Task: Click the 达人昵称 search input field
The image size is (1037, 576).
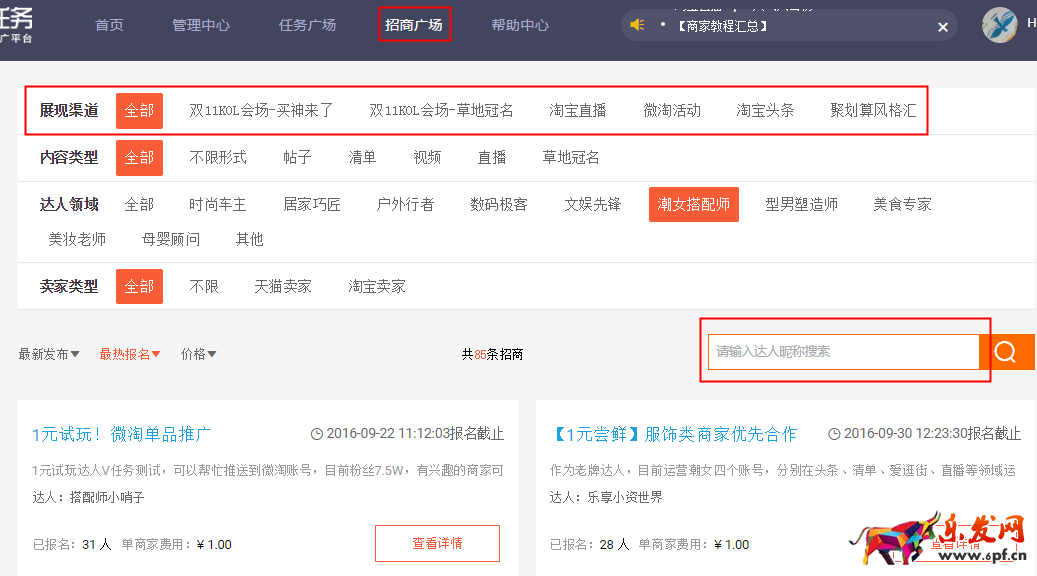Action: 842,352
